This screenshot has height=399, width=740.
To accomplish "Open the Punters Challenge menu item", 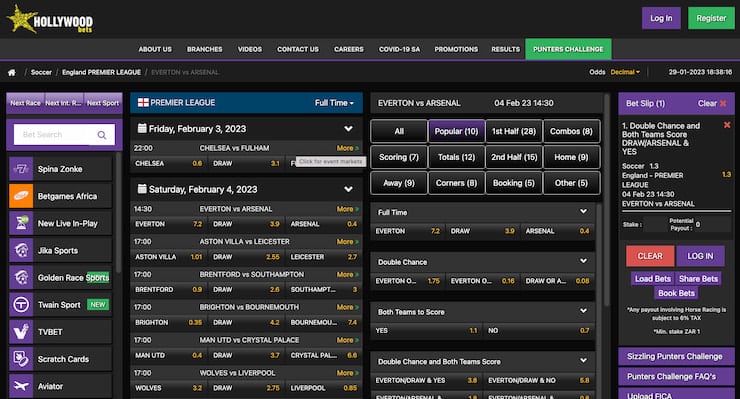I will click(x=568, y=49).
